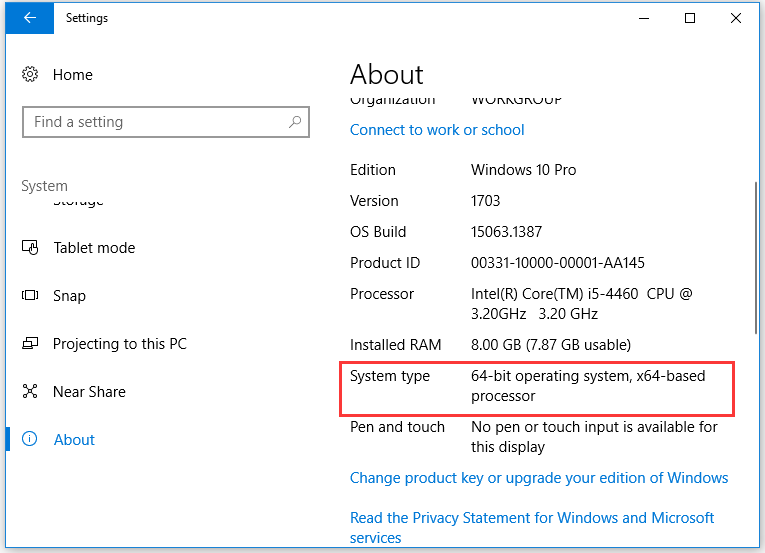Click the OS Build label
Screen dimensions: 765x553
point(378,231)
